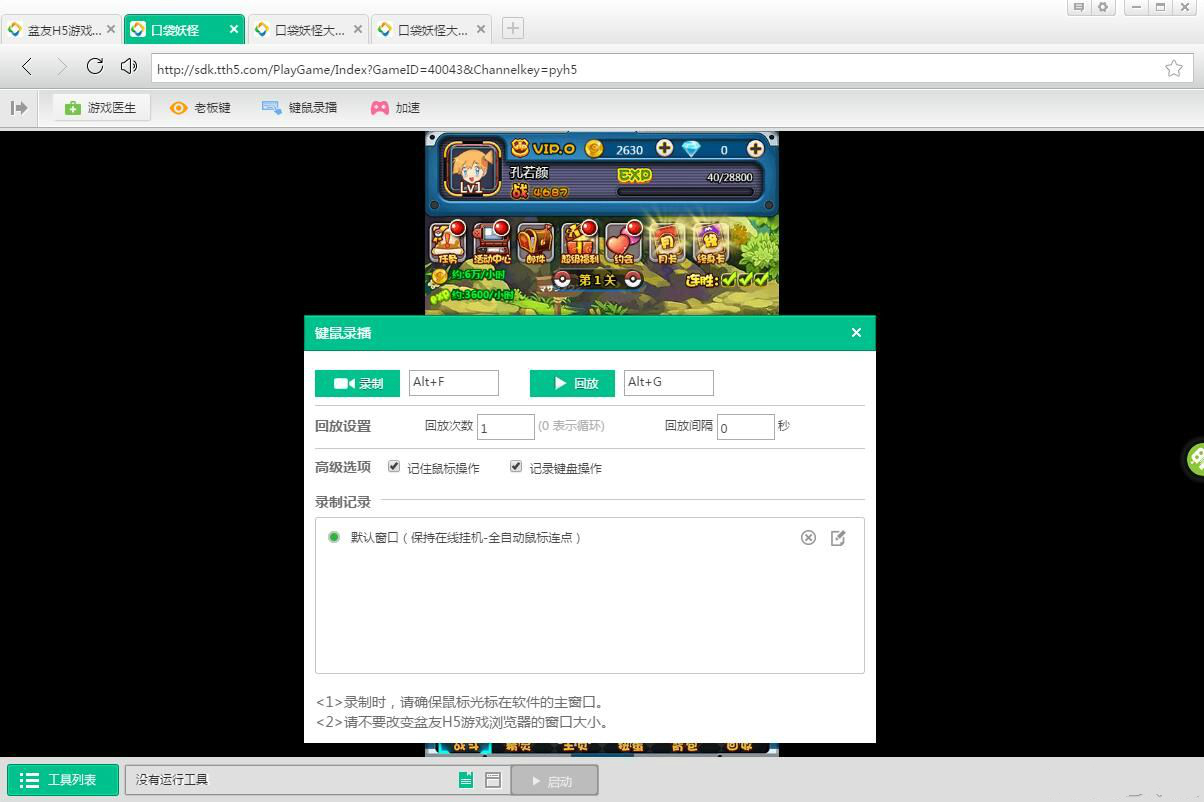The height and width of the screenshot is (802, 1204).
Task: Open the browser menu icon beside the gear
Action: [x=1079, y=7]
